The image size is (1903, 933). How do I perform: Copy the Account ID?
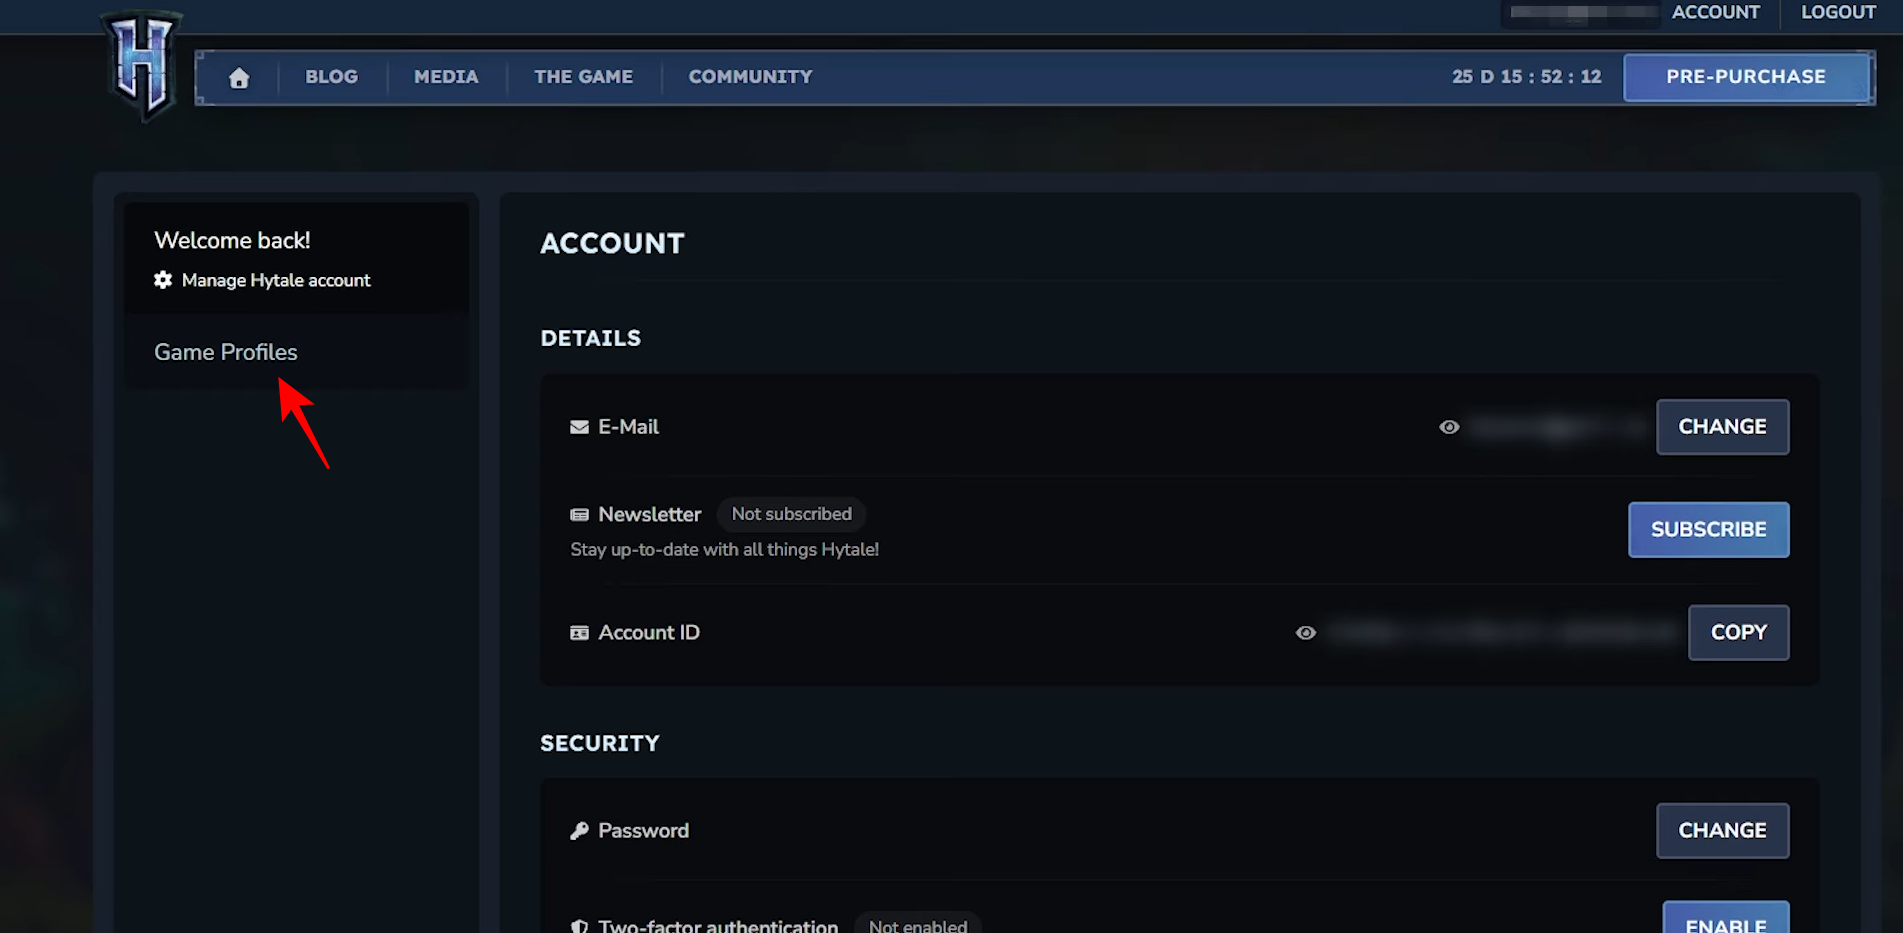(1738, 632)
